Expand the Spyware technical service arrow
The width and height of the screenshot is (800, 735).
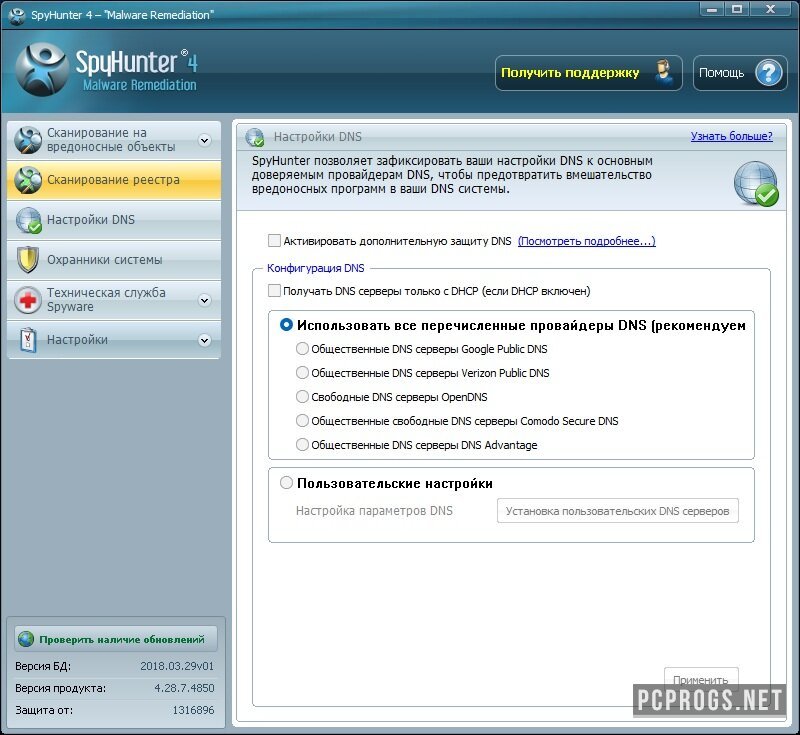pyautogui.click(x=205, y=300)
